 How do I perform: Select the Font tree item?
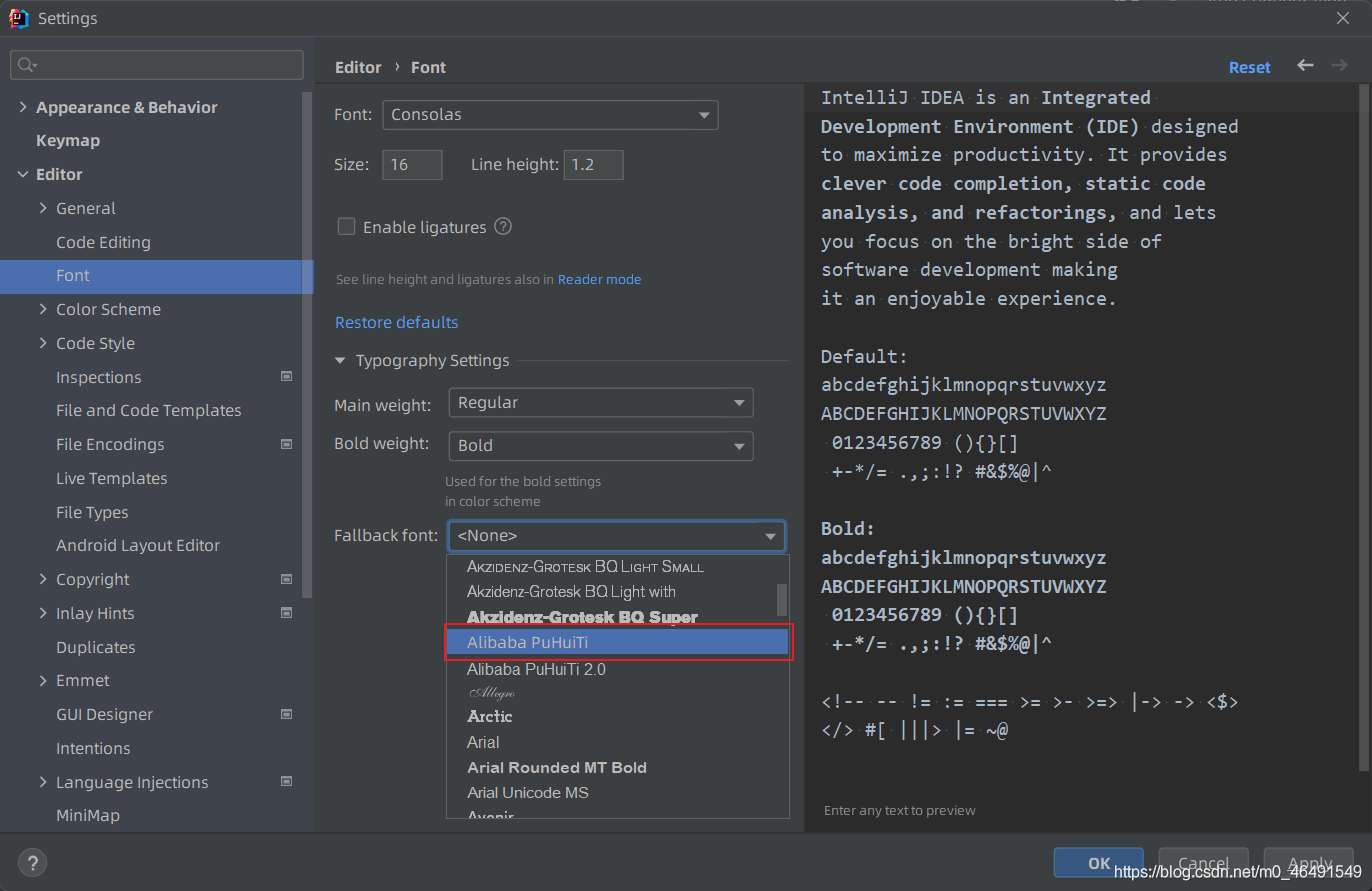point(156,276)
